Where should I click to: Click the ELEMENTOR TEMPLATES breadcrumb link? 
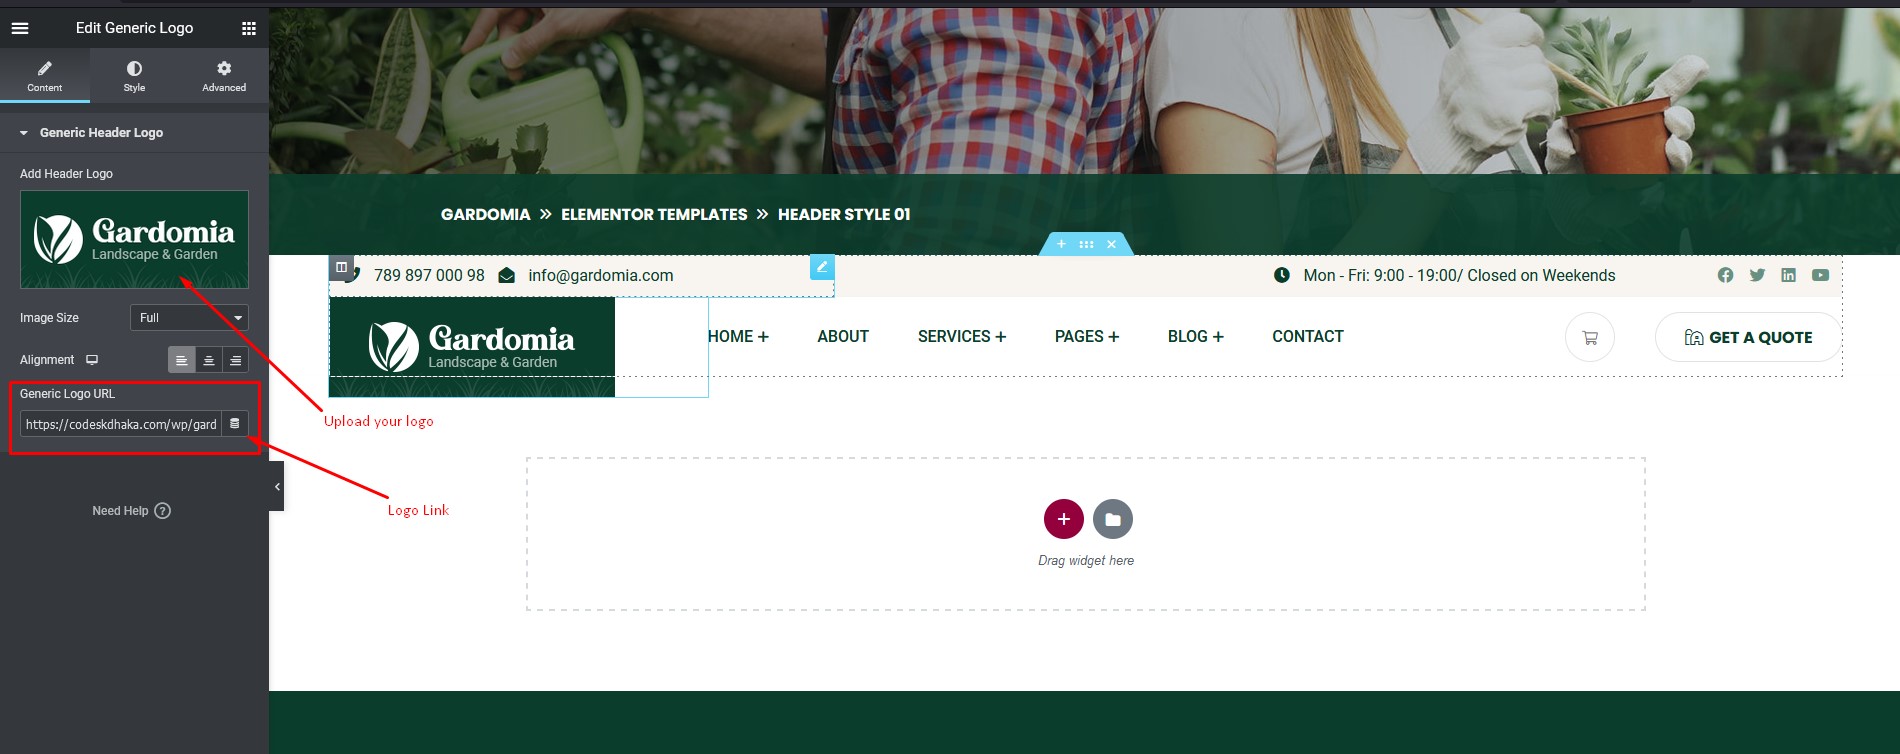(x=654, y=214)
